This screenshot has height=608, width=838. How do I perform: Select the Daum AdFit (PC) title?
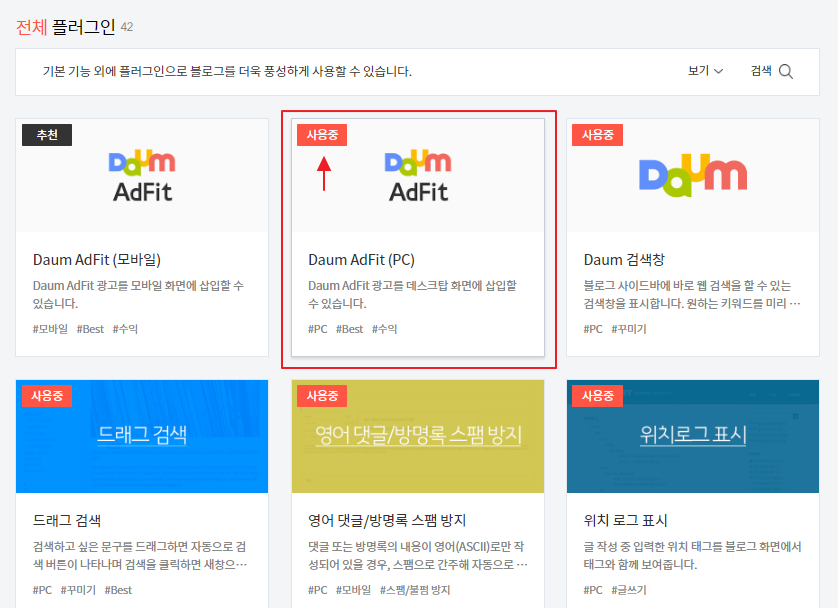click(x=361, y=260)
